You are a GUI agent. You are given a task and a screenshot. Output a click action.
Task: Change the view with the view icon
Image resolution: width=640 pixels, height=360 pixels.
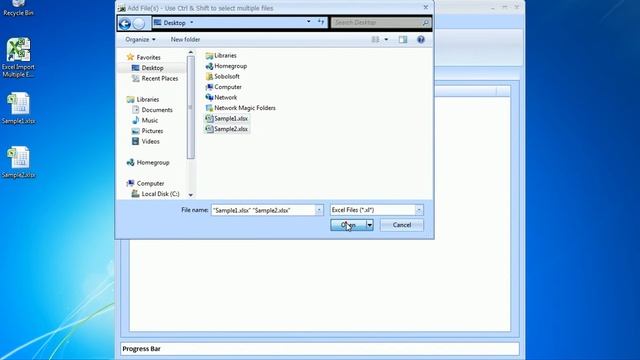click(375, 40)
